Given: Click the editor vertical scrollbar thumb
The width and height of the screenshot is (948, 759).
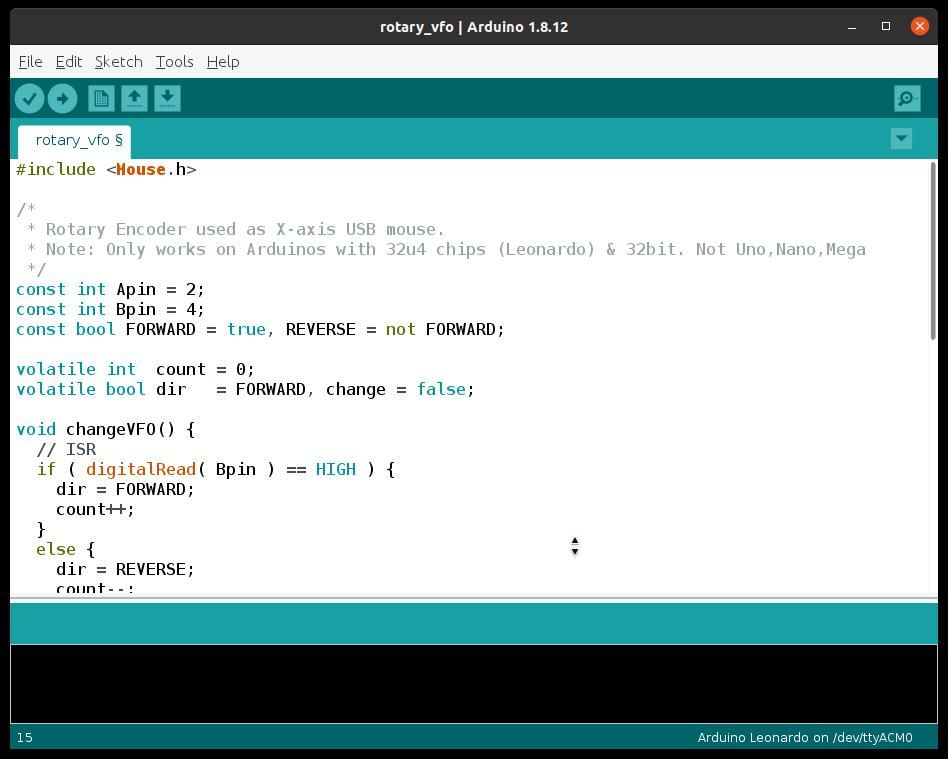Looking at the screenshot, I should tap(933, 250).
